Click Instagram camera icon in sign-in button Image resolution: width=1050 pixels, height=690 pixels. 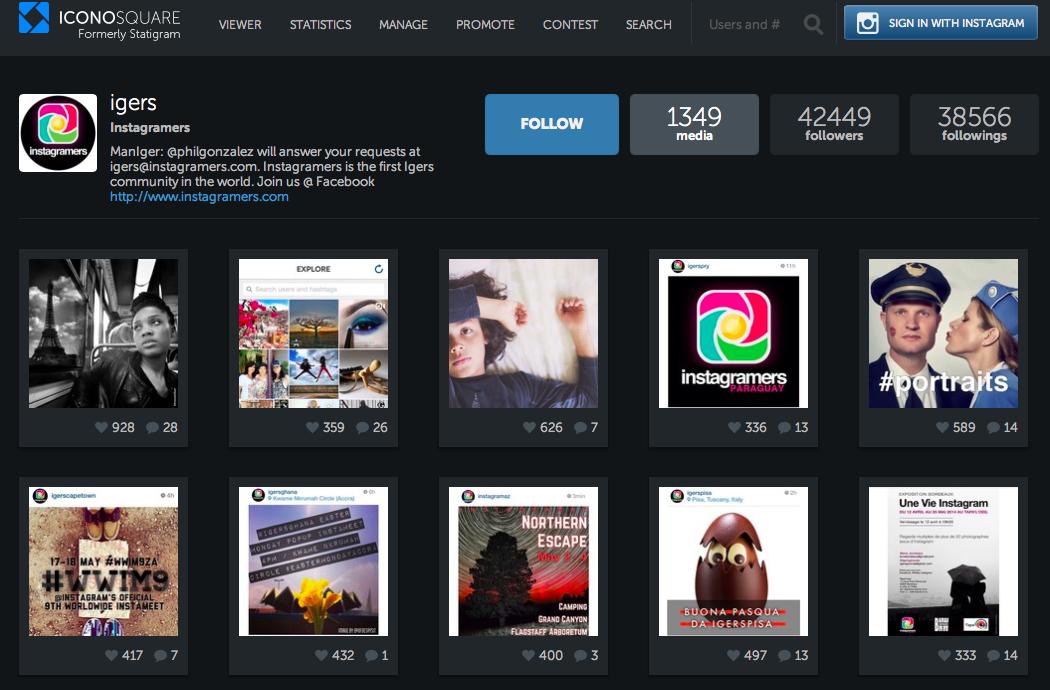coord(867,23)
